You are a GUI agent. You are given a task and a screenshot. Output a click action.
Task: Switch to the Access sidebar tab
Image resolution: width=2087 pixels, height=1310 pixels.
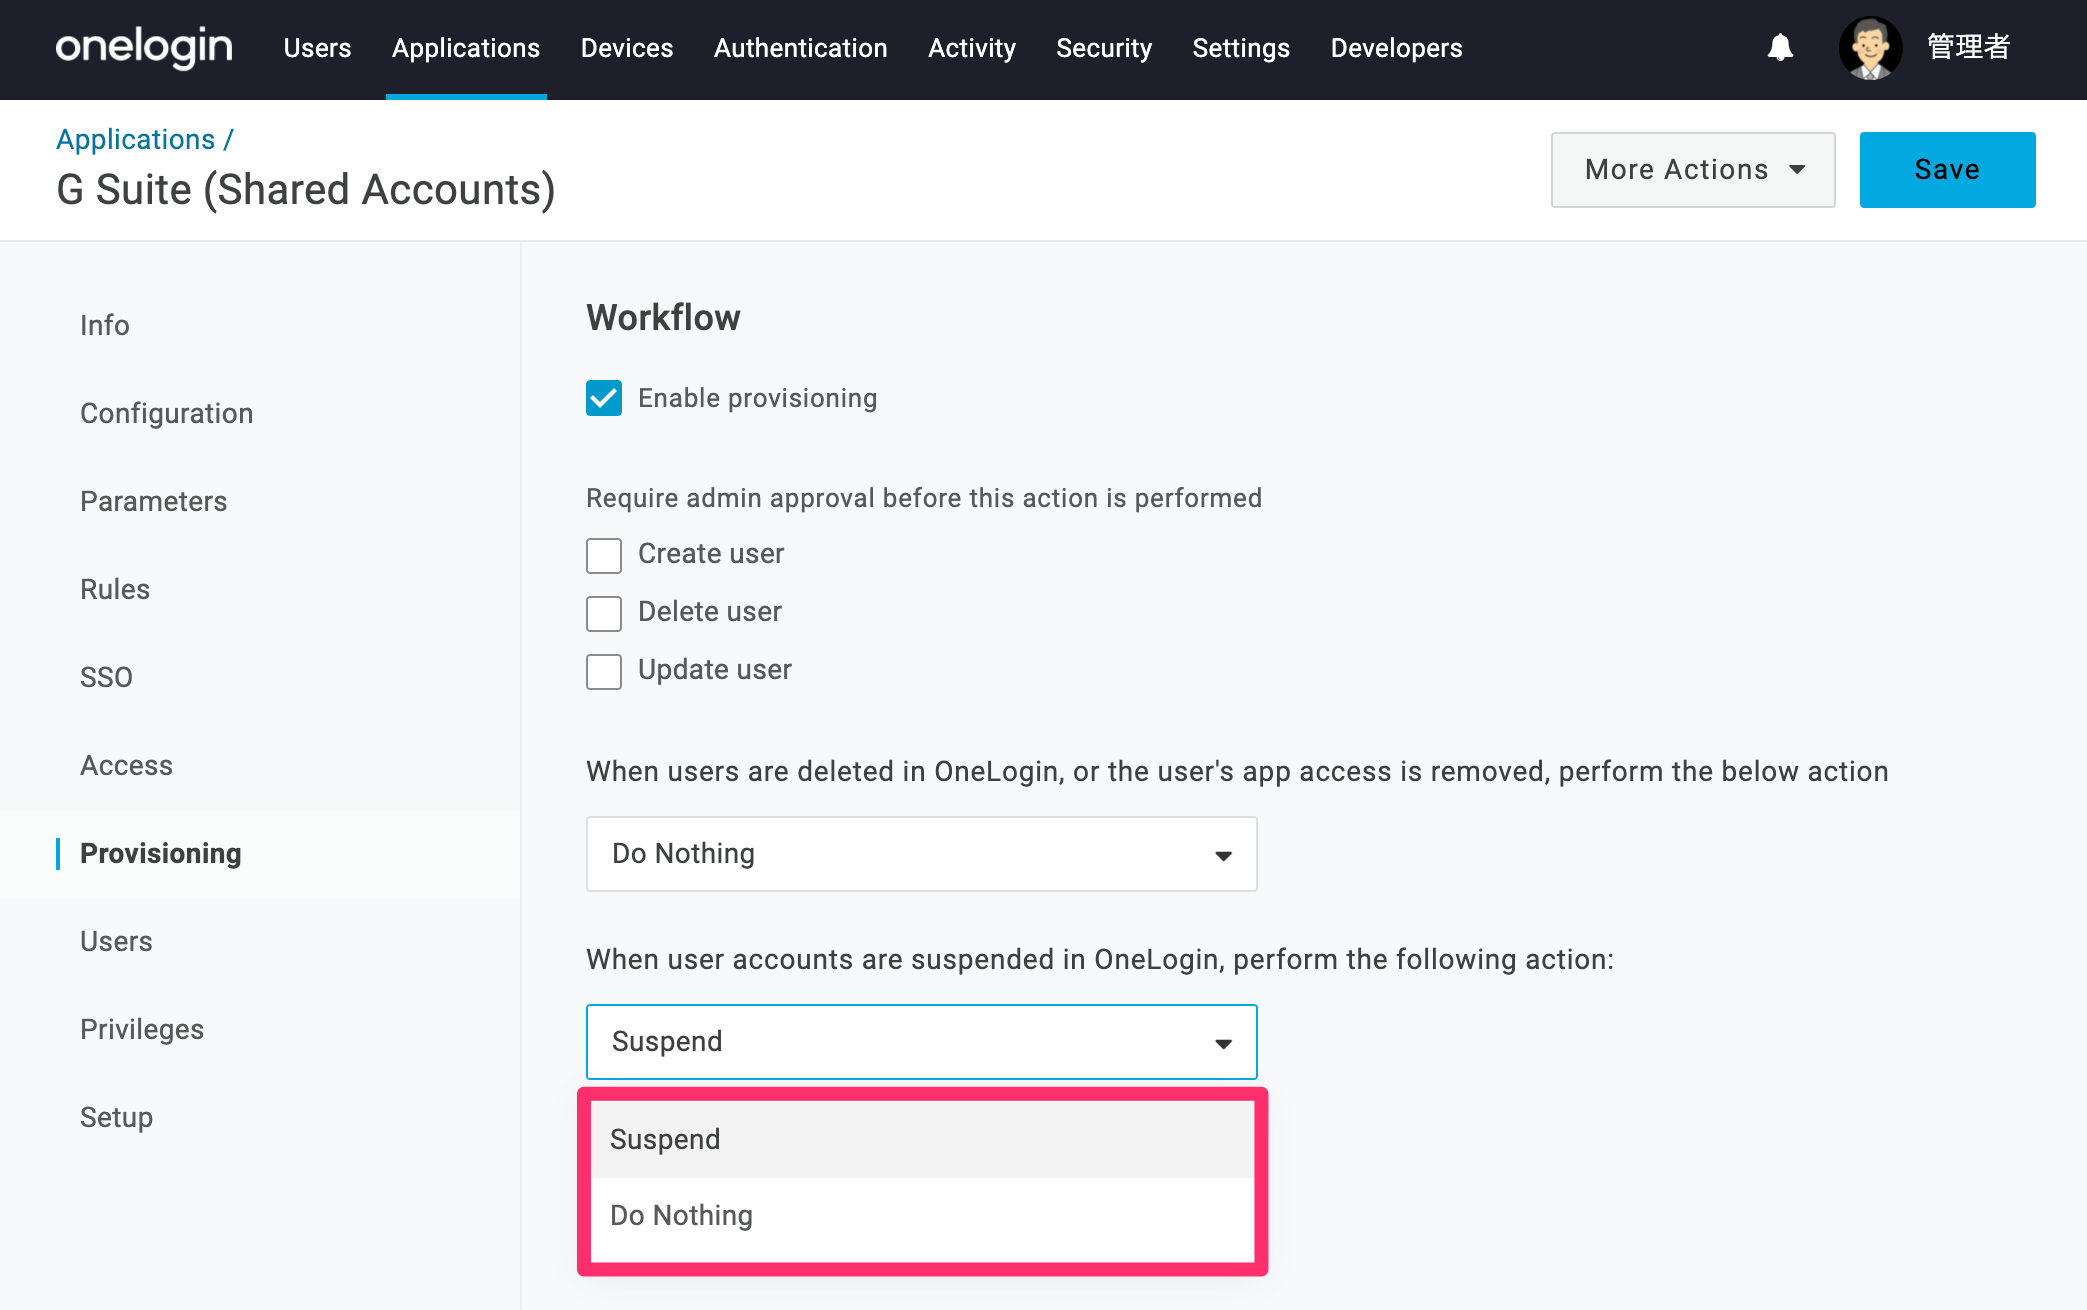(x=126, y=765)
